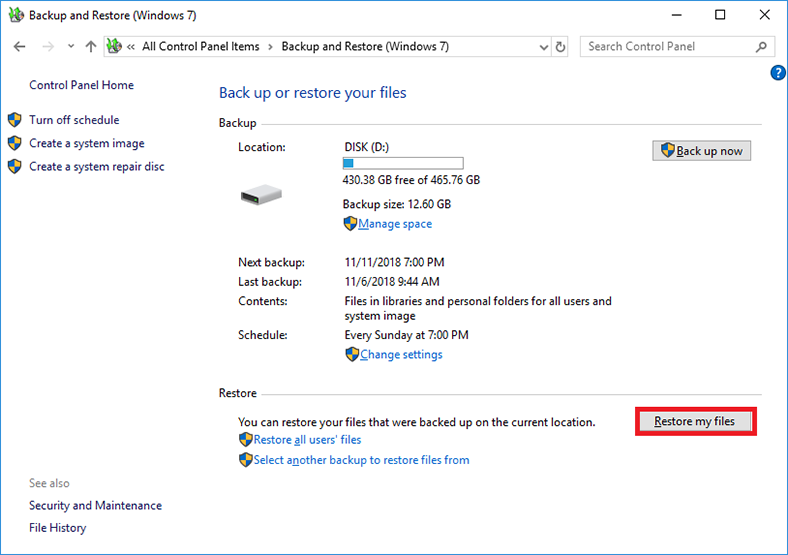The height and width of the screenshot is (555, 788).
Task: Click the 'DISK (D:)' location text
Action: 367,147
